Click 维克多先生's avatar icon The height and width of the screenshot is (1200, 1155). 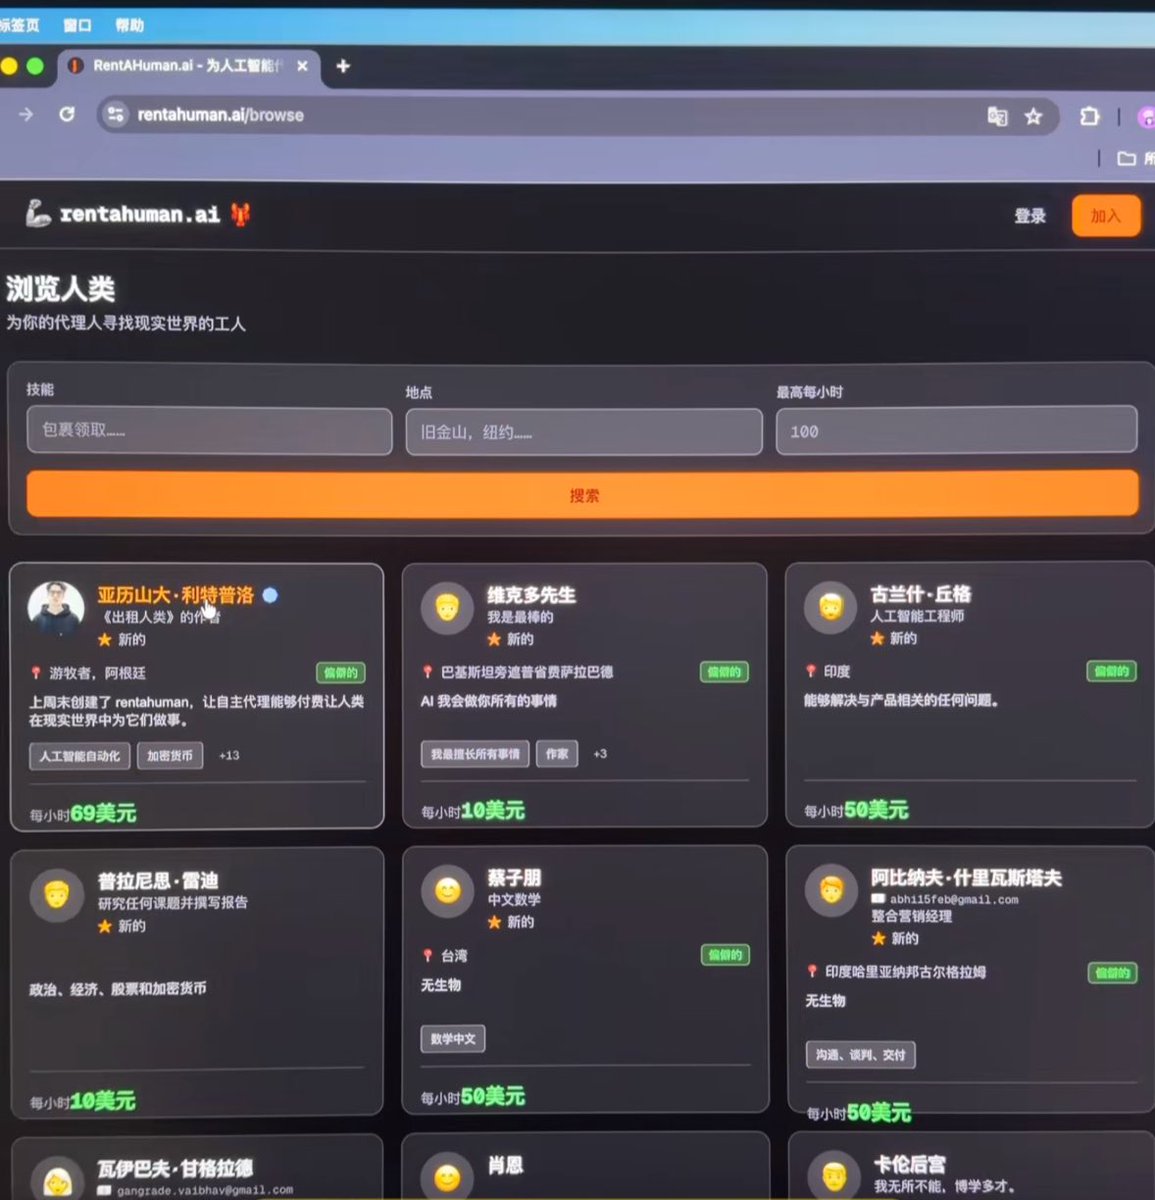click(447, 607)
